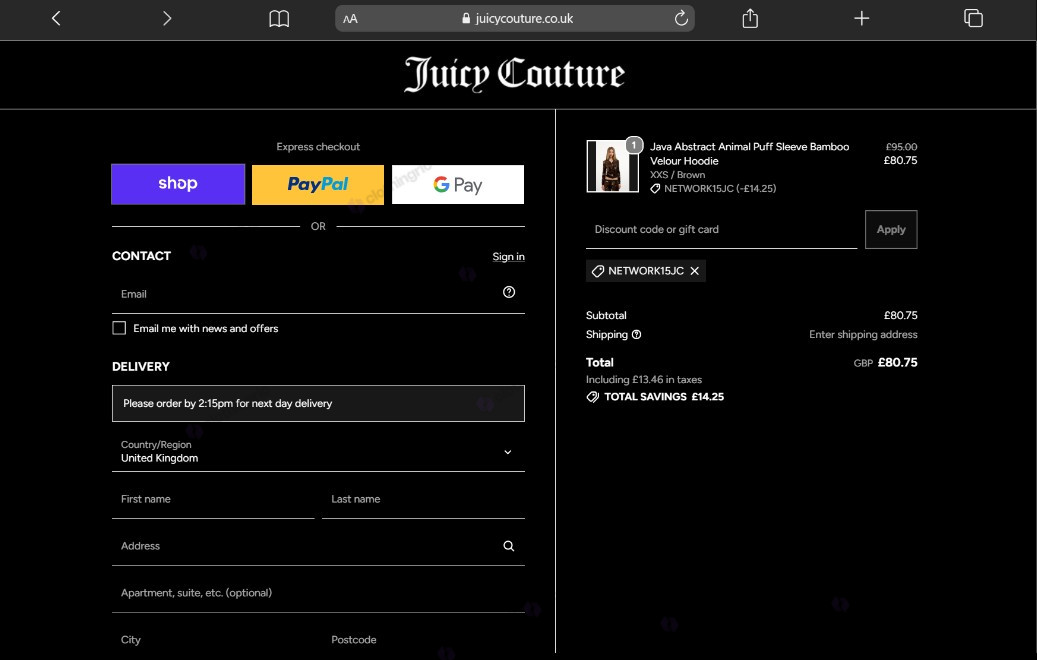
Task: Click the juicycouture.co.uk address bar
Action: [515, 19]
